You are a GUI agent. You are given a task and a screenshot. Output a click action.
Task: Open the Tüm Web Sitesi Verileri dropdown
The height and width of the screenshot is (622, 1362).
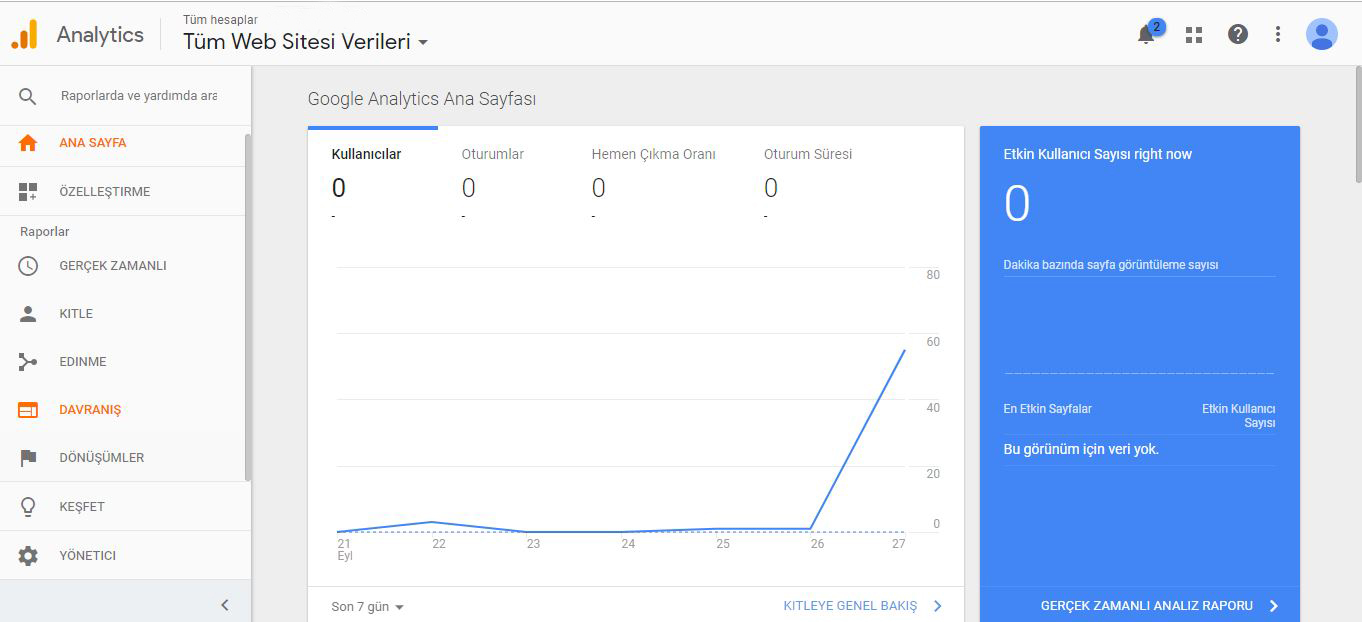click(306, 42)
